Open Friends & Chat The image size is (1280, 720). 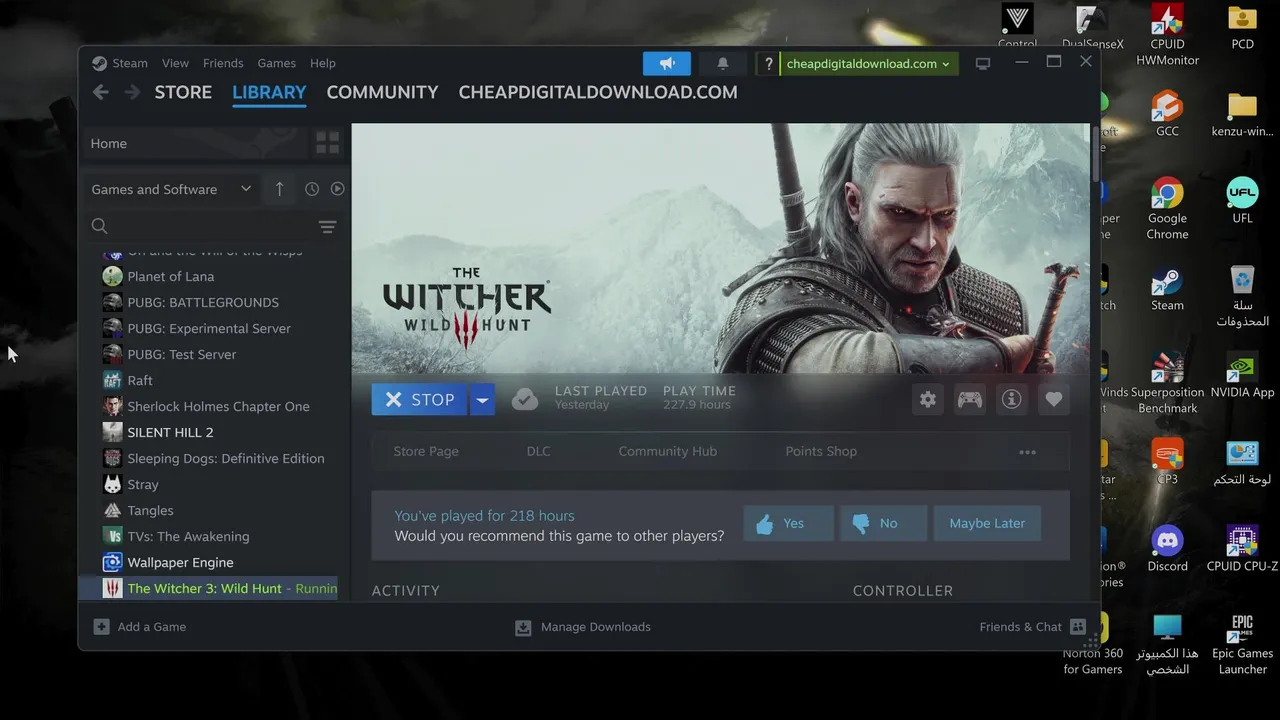tap(1032, 627)
